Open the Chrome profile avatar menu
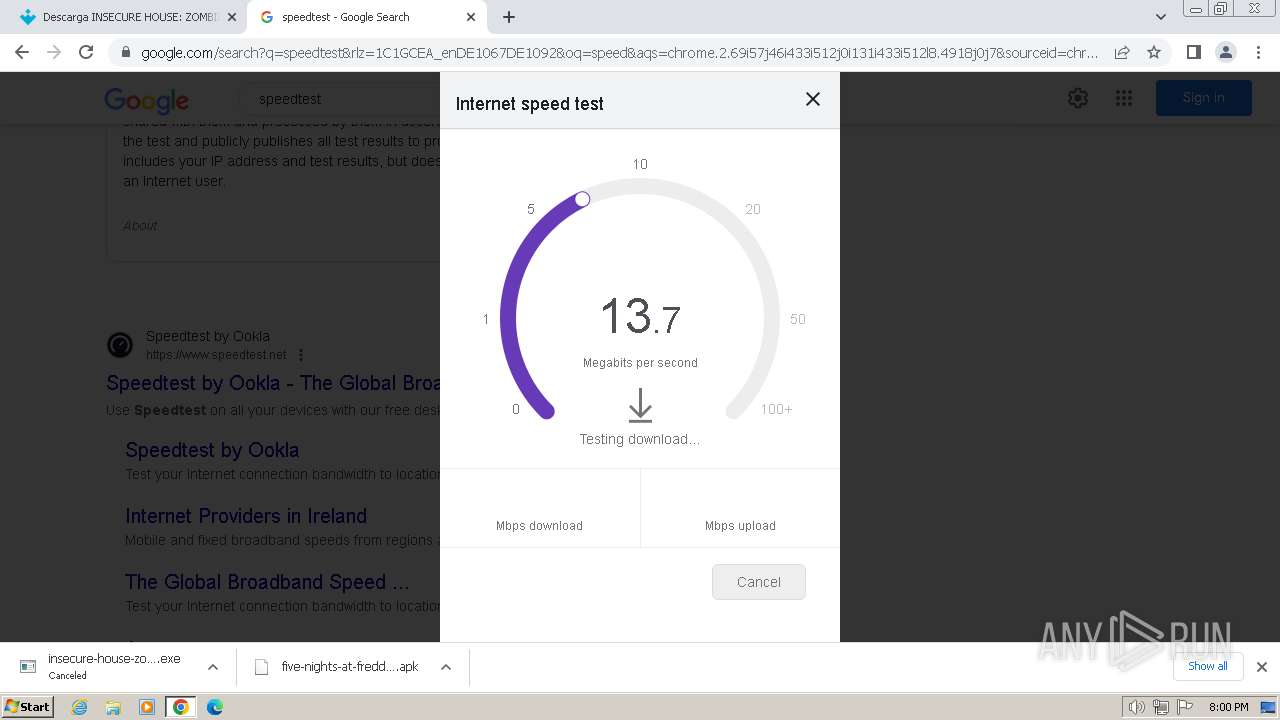1280x720 pixels. coord(1225,52)
